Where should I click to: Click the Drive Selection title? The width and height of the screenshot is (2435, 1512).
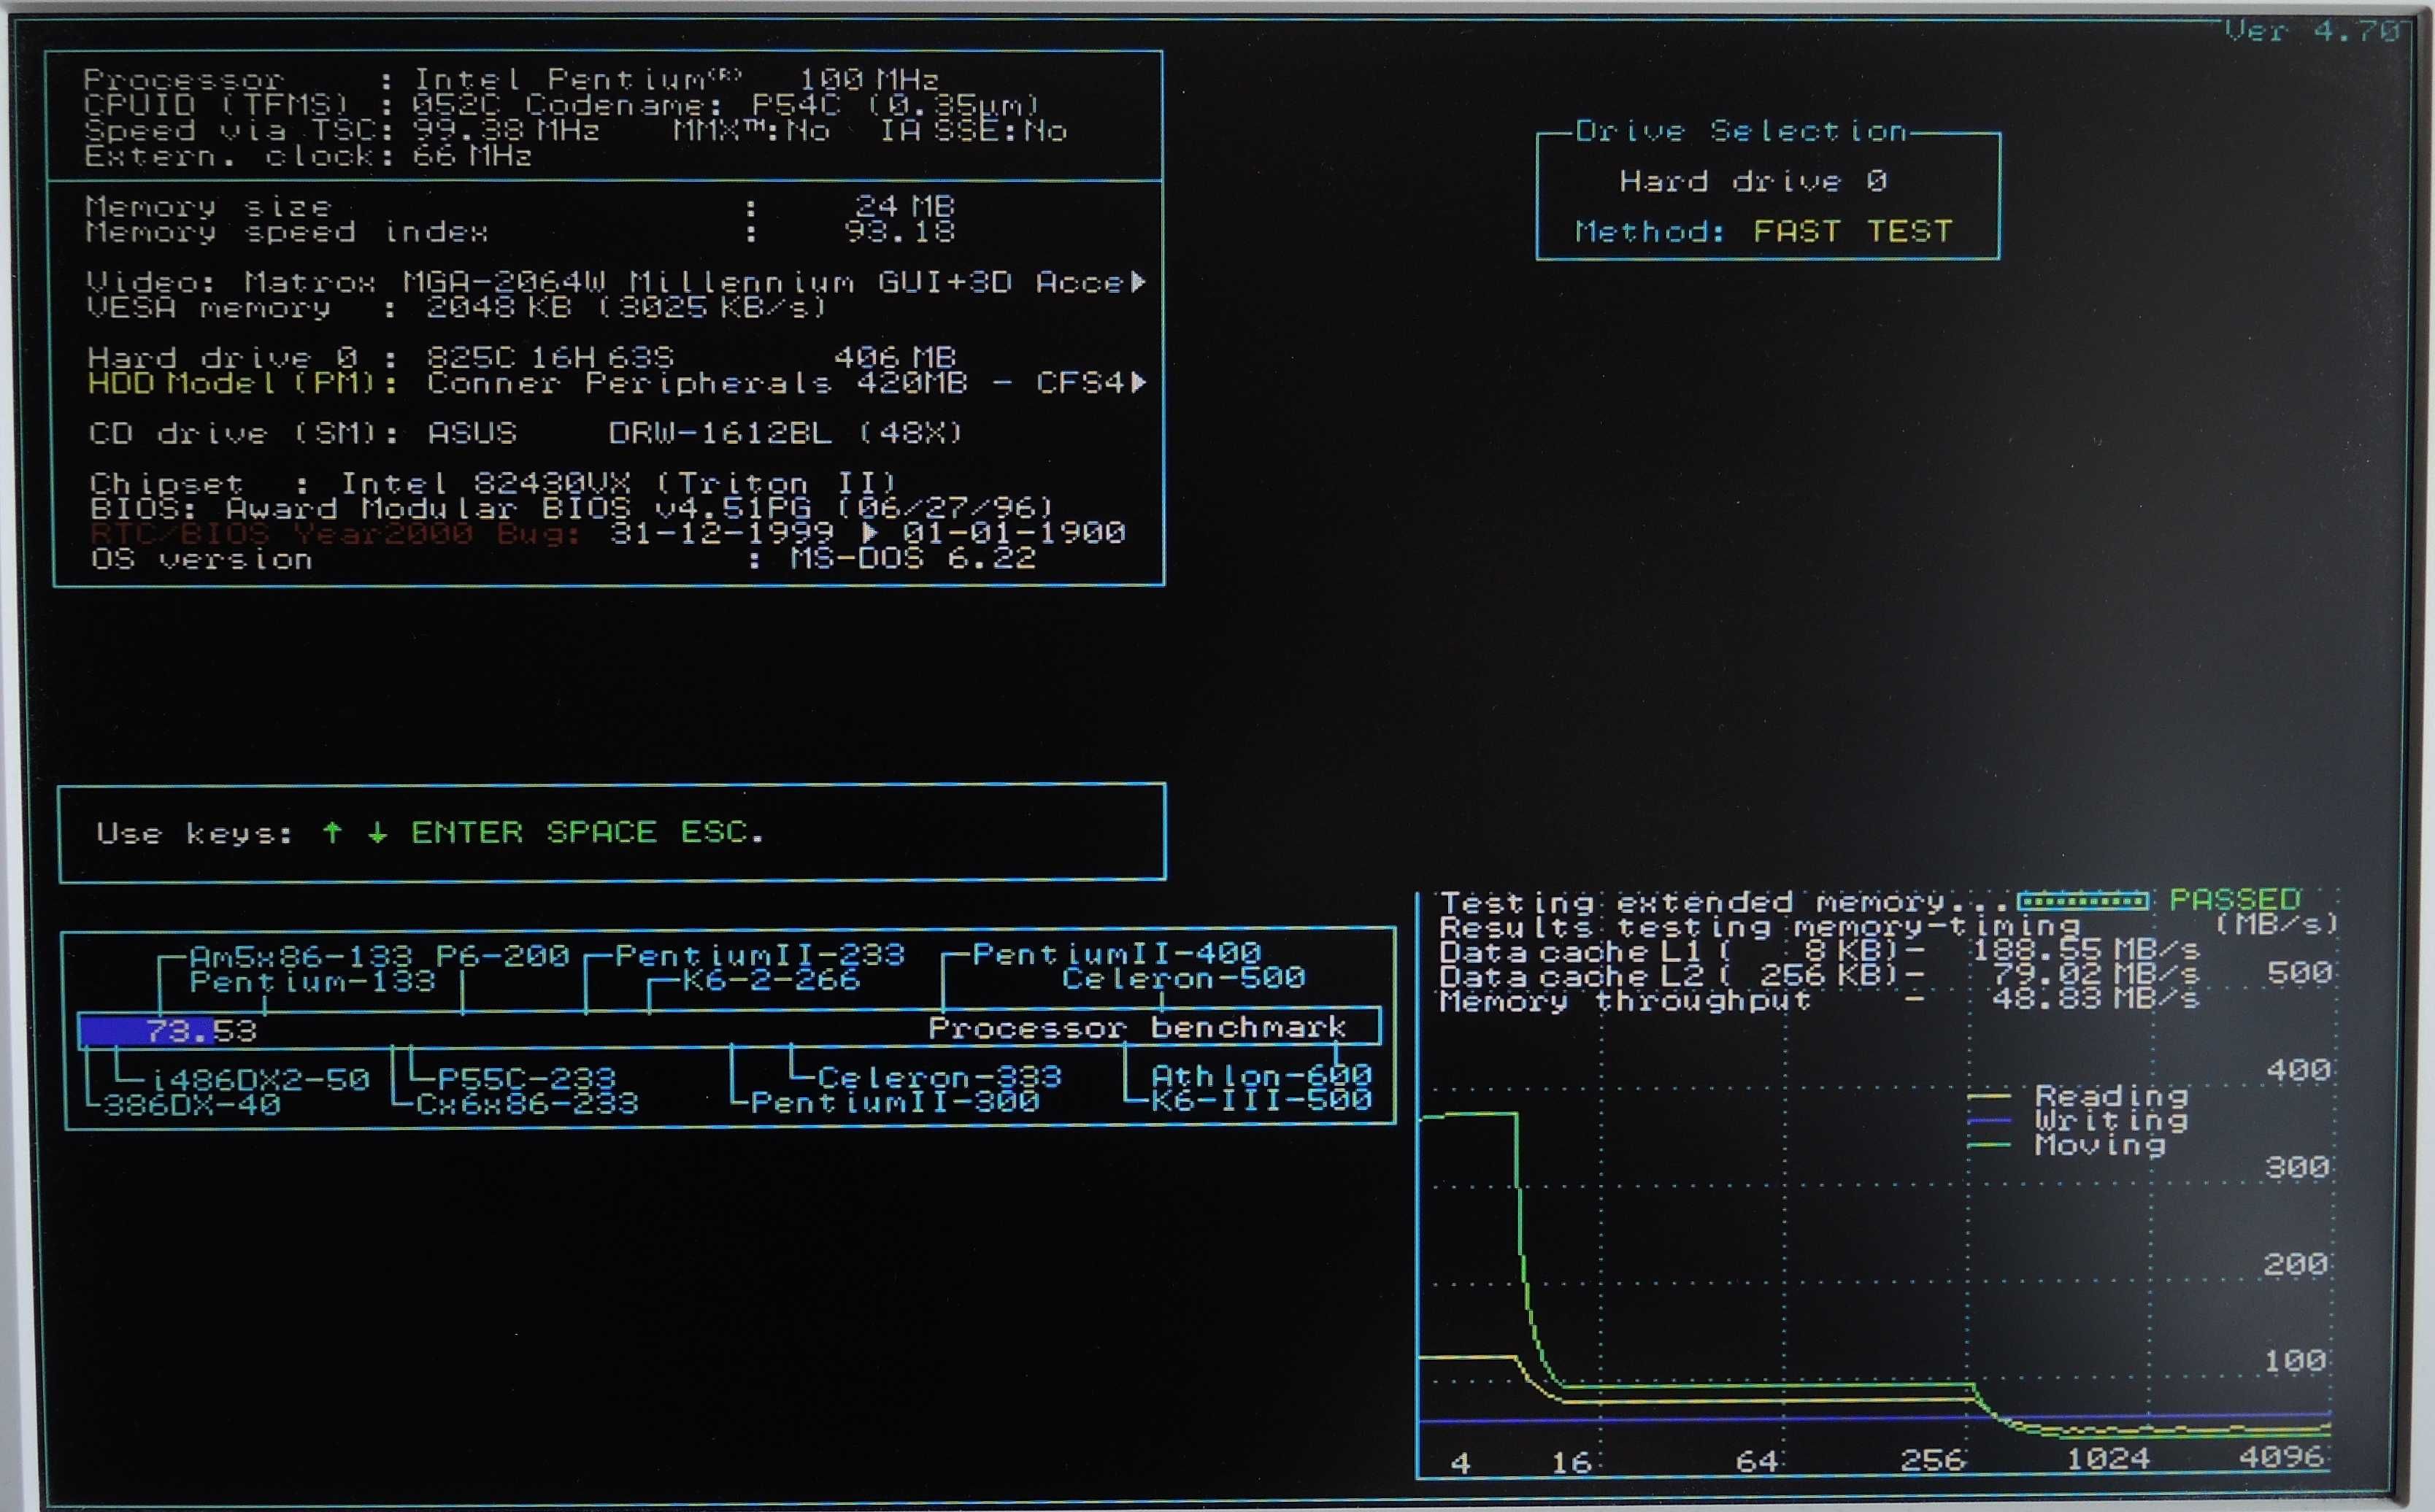tap(1741, 131)
